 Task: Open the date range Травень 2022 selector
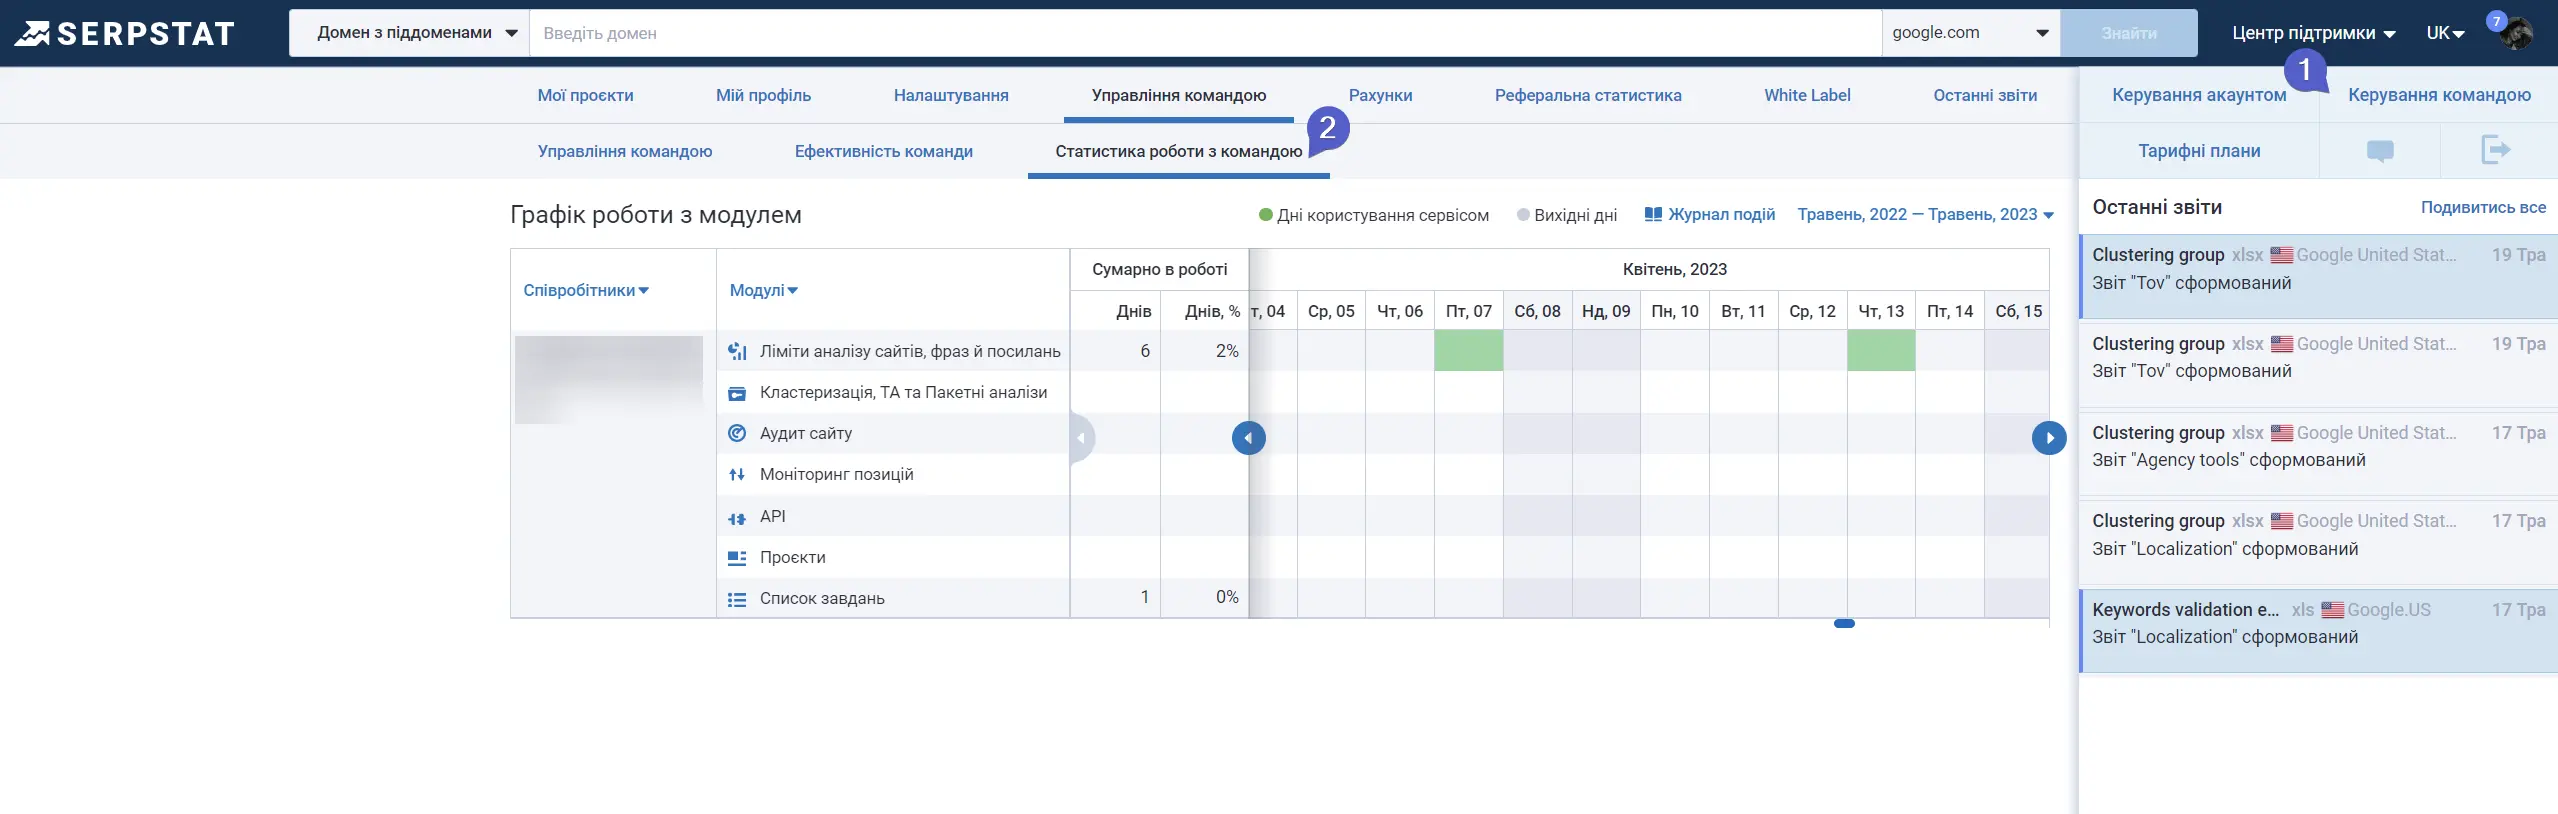coord(1925,214)
